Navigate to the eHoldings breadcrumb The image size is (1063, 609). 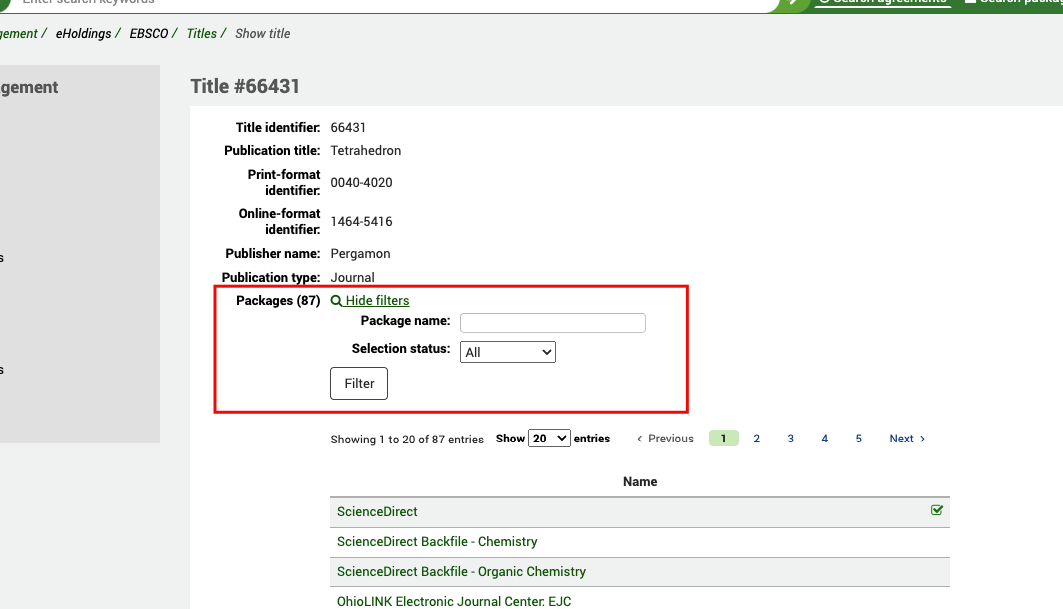tap(85, 33)
